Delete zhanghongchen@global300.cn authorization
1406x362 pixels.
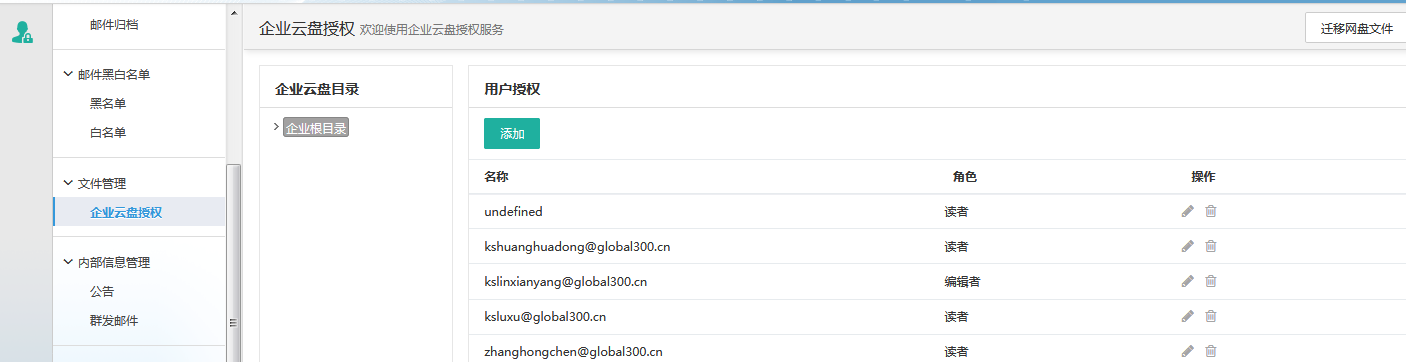coord(1211,351)
